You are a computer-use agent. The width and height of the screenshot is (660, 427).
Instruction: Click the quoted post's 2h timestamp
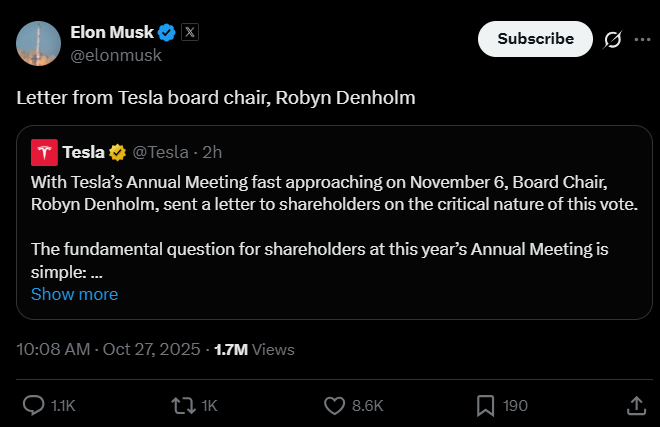coord(211,152)
